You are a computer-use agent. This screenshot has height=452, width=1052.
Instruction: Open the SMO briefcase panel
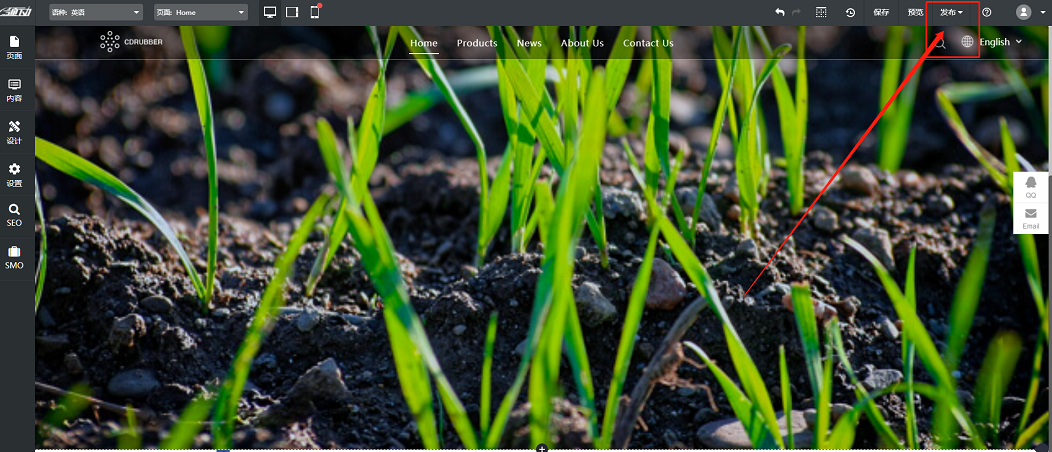tap(14, 257)
